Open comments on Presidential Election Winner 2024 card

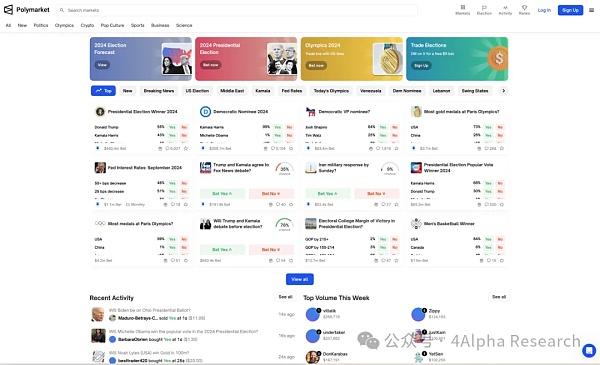tap(173, 148)
